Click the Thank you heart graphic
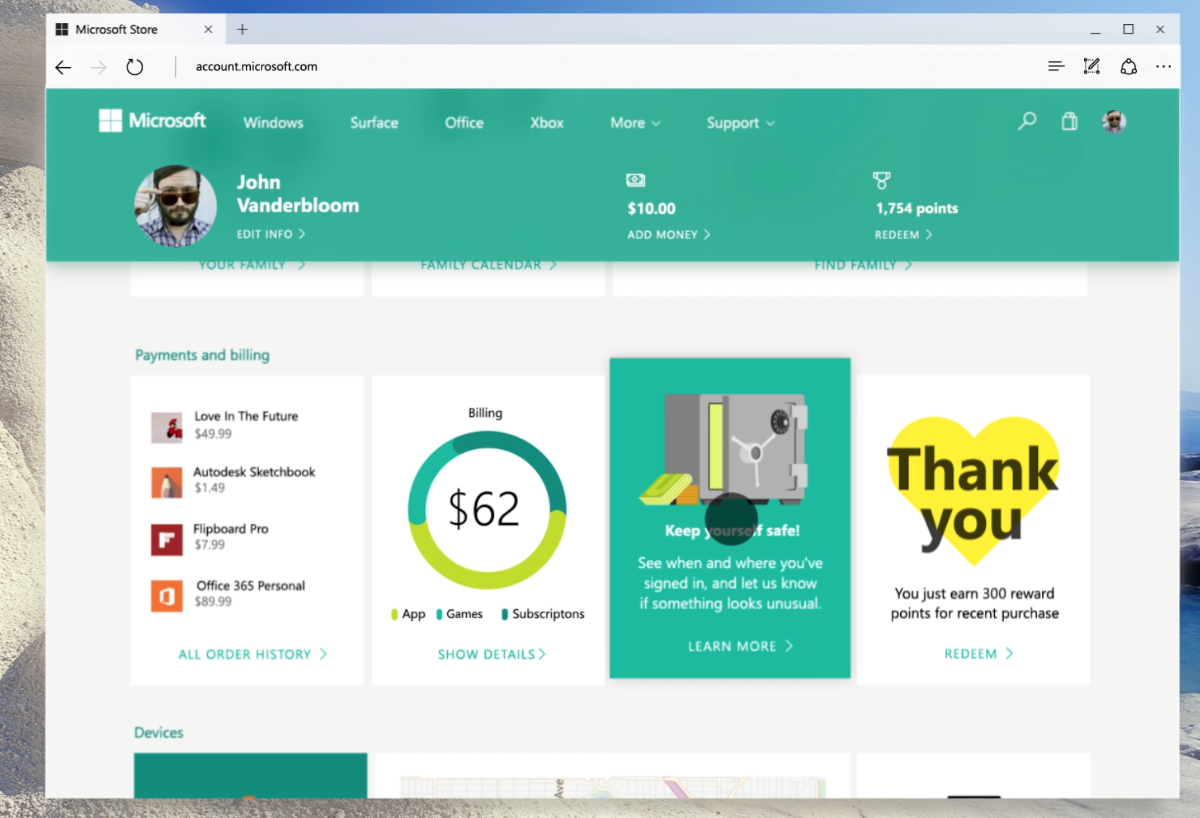Viewport: 1200px width, 818px height. coord(973,490)
